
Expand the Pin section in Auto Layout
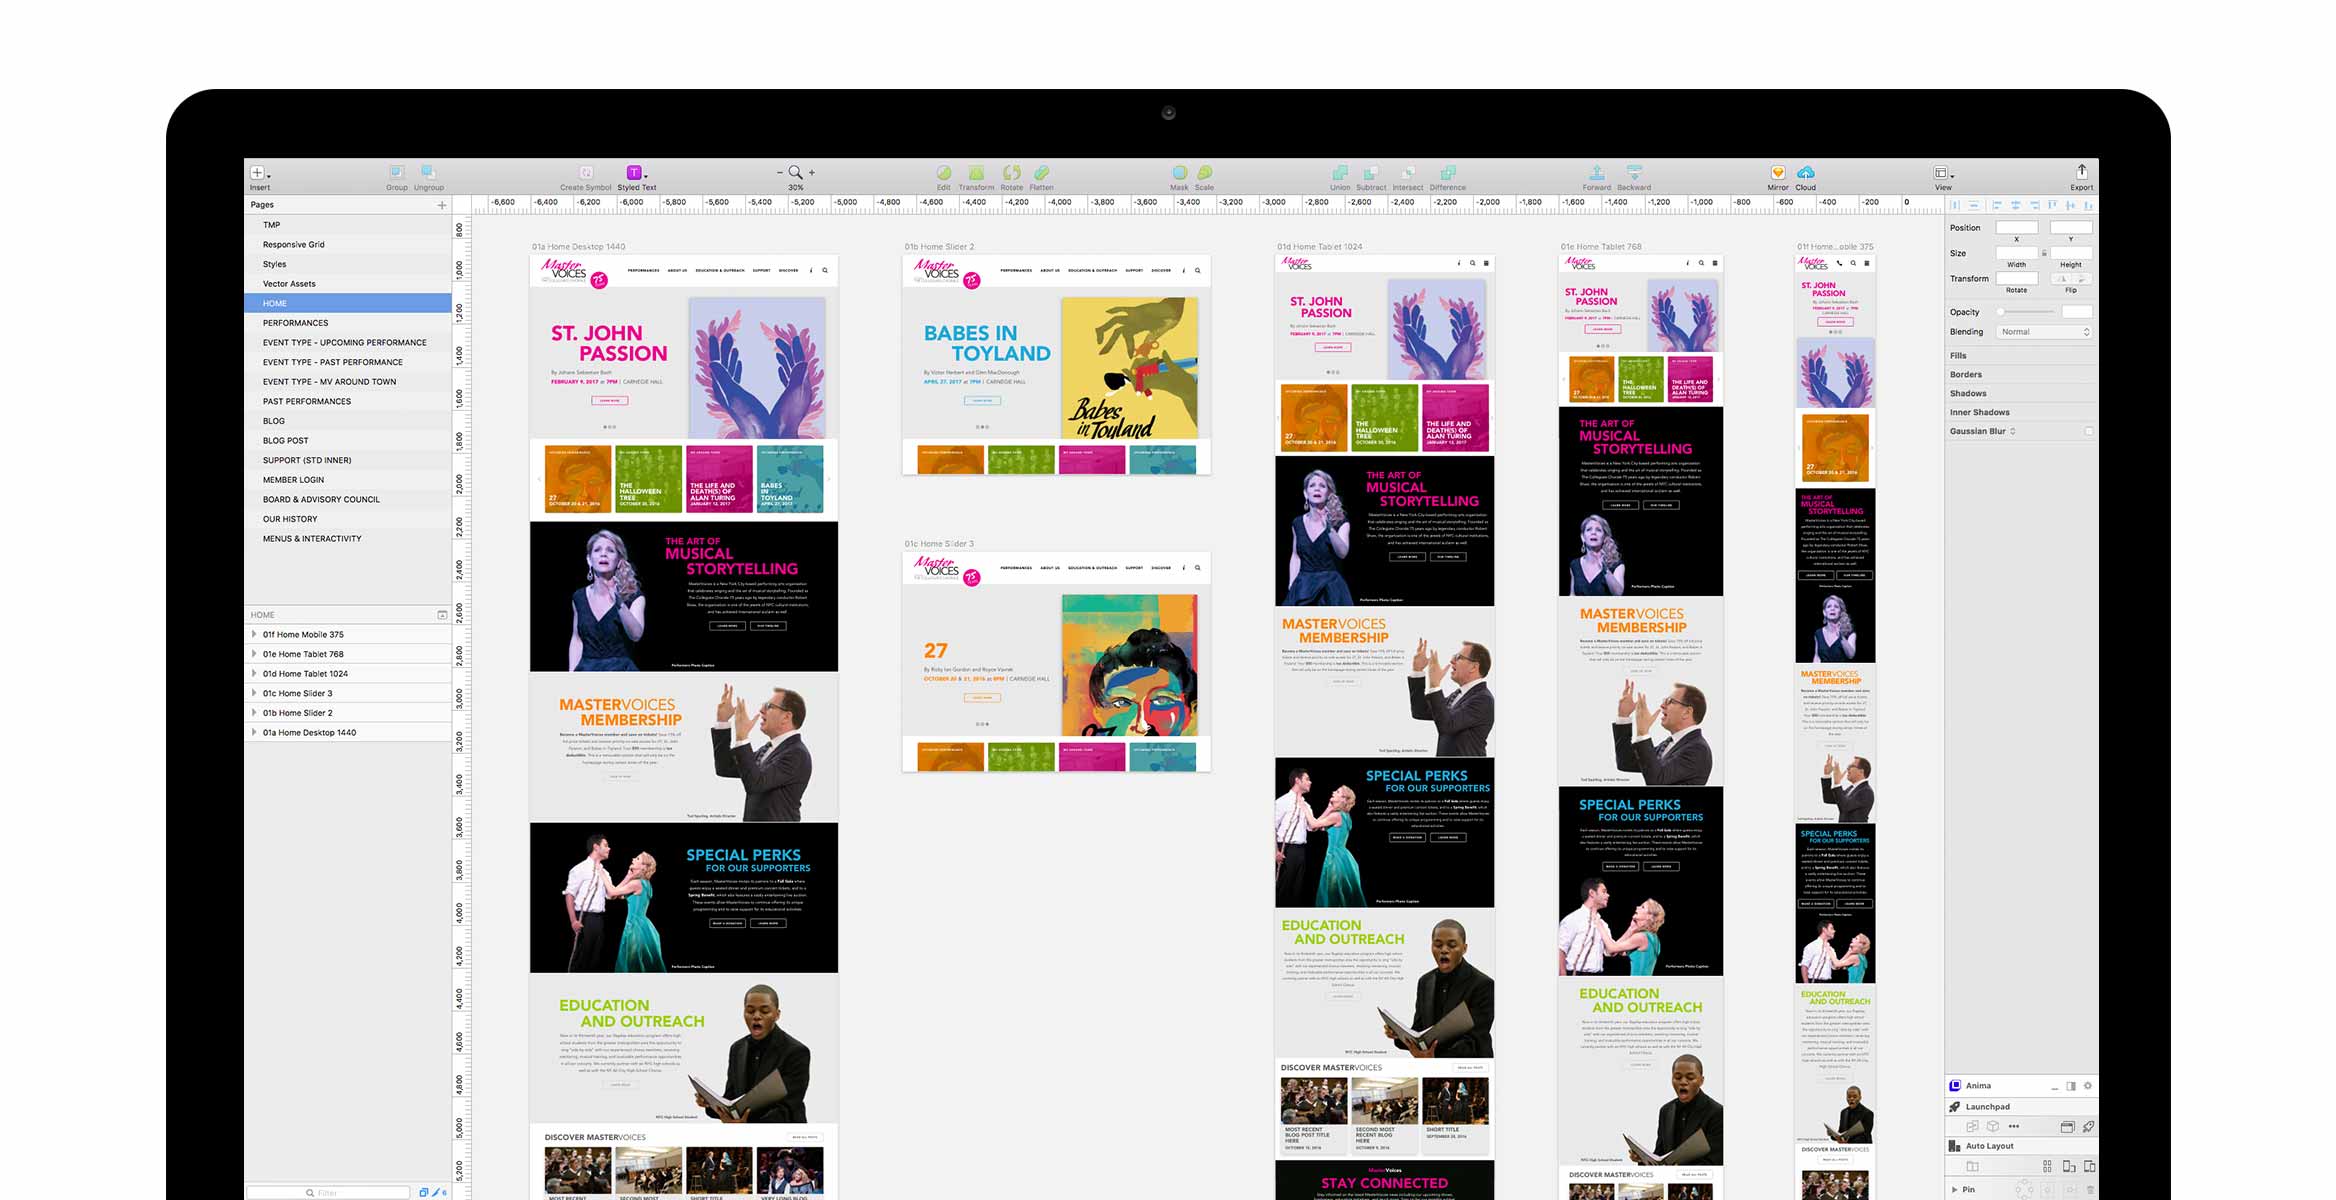[x=1954, y=1189]
